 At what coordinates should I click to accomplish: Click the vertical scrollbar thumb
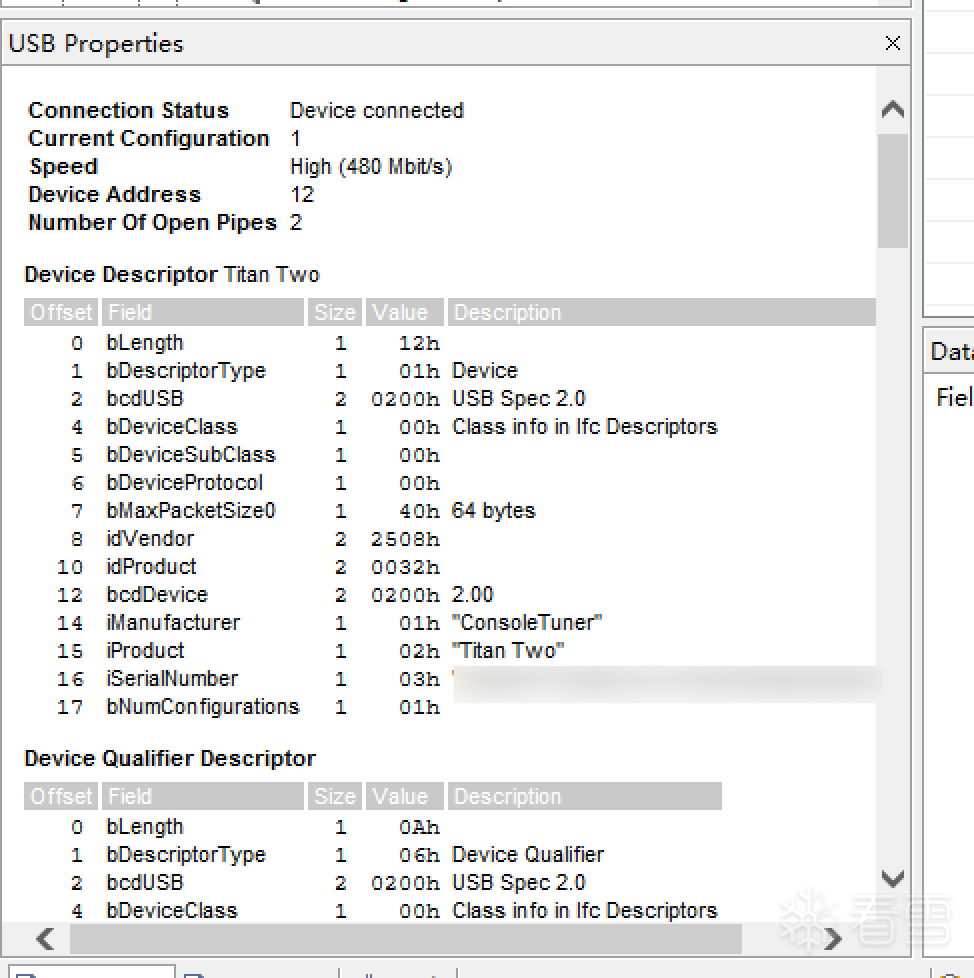(893, 191)
